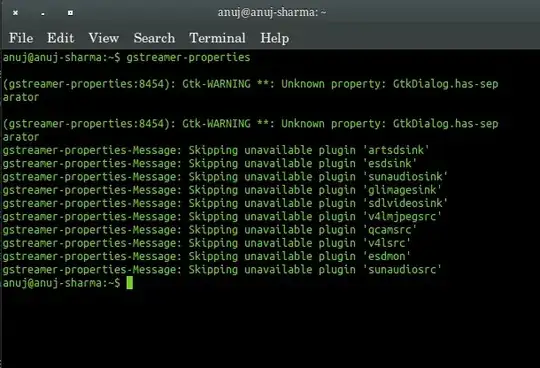Maximize the terminal window

(x=70, y=13)
